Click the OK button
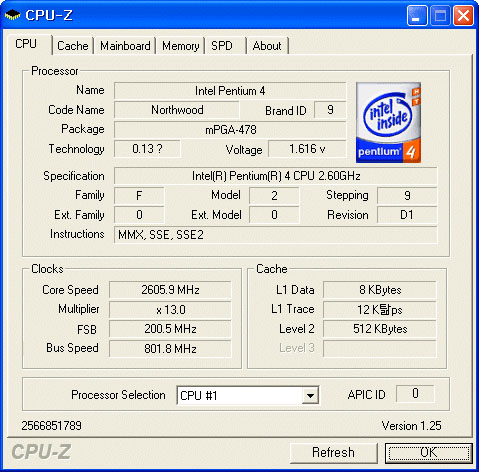This screenshot has width=479, height=472. (x=429, y=452)
